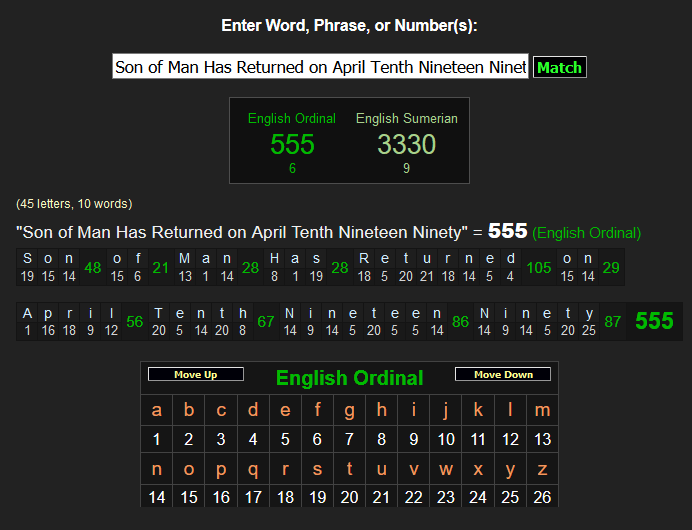Click the word total 86 for Nineteen
Viewport: 692px width, 530px height.
(460, 321)
